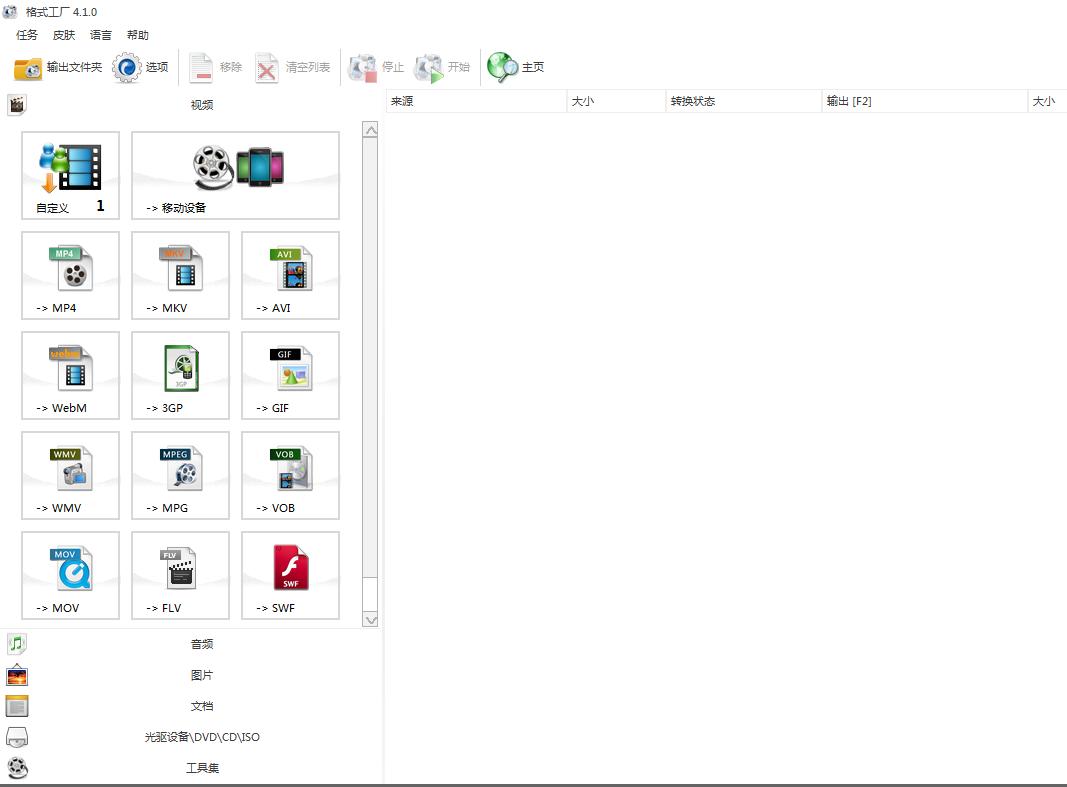
Task: Click the 转换状态 column header
Action: [742, 101]
